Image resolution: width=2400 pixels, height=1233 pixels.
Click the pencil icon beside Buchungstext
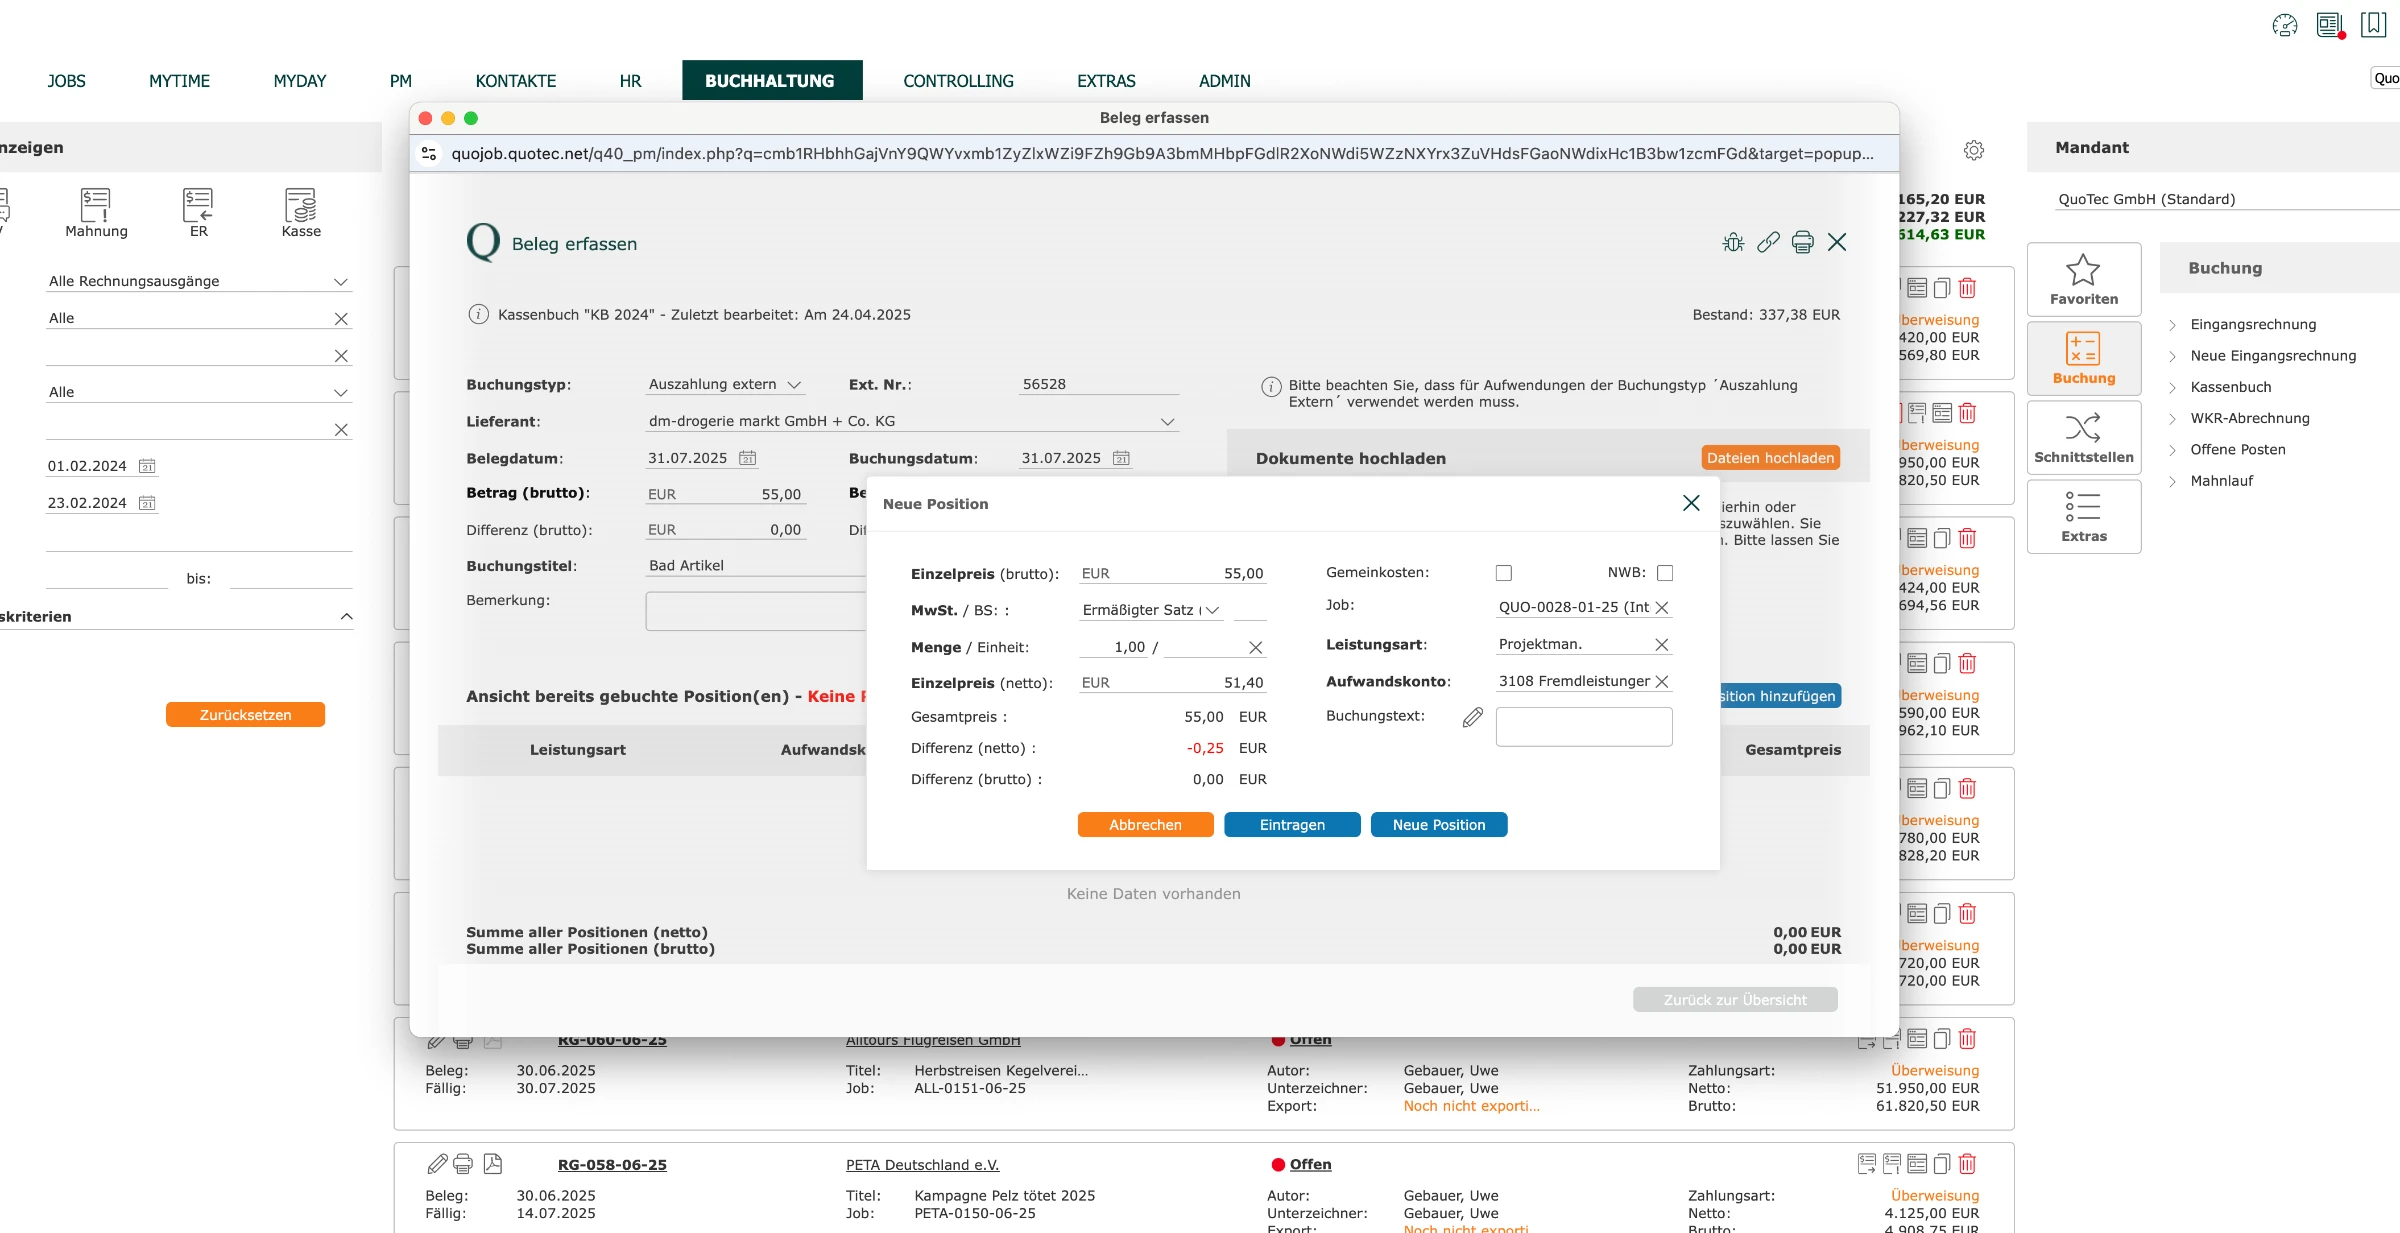click(1472, 717)
